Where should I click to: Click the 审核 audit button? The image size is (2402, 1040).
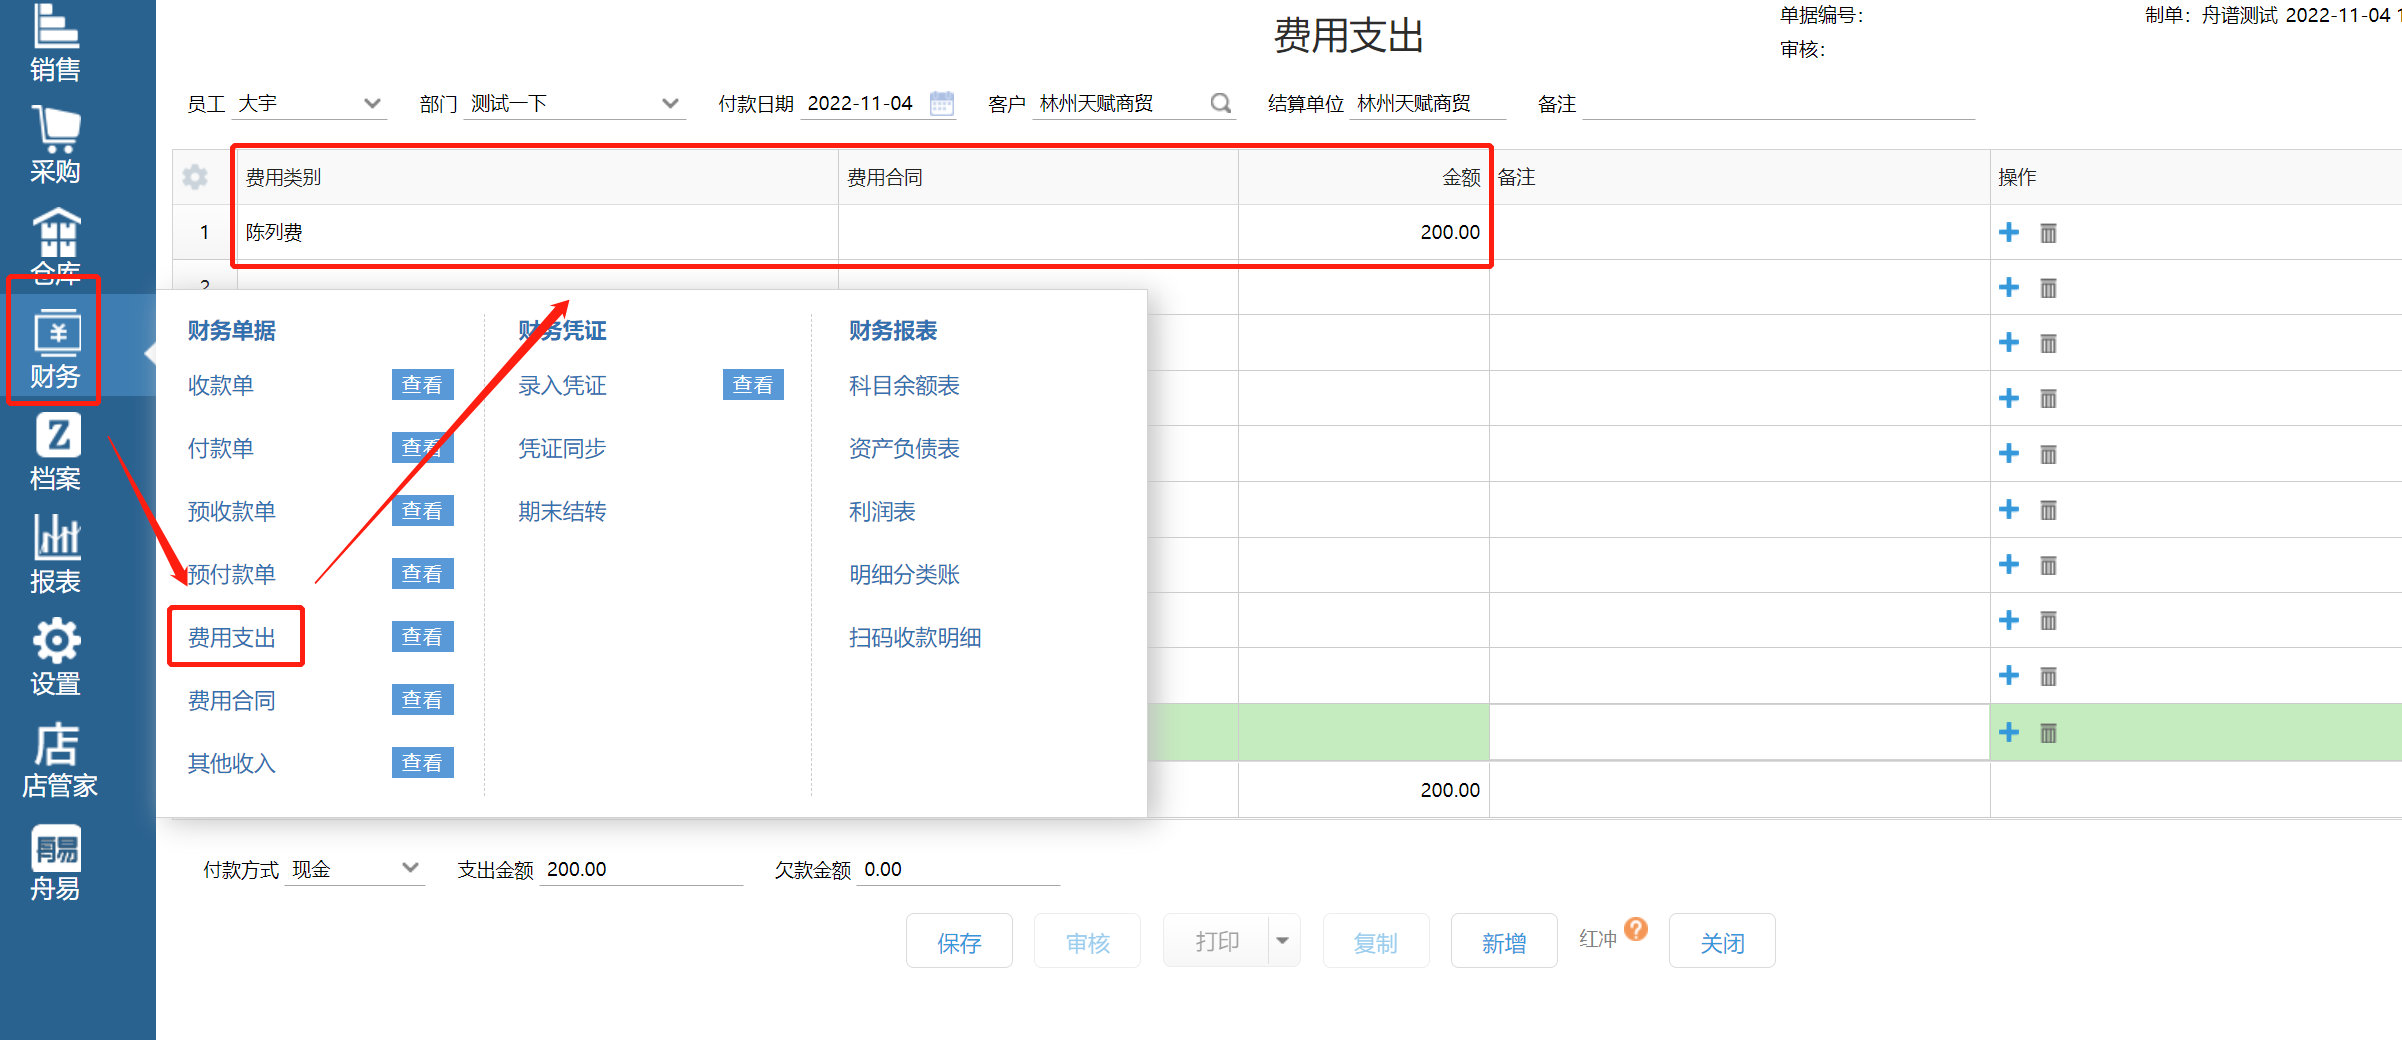[1087, 941]
